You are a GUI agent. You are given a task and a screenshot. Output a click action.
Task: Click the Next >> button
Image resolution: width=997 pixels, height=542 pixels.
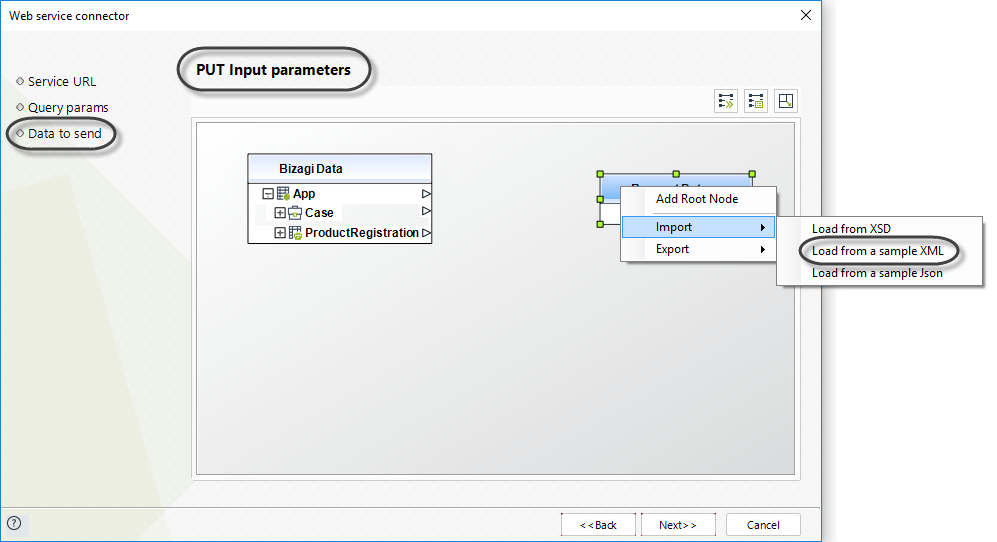click(x=678, y=525)
